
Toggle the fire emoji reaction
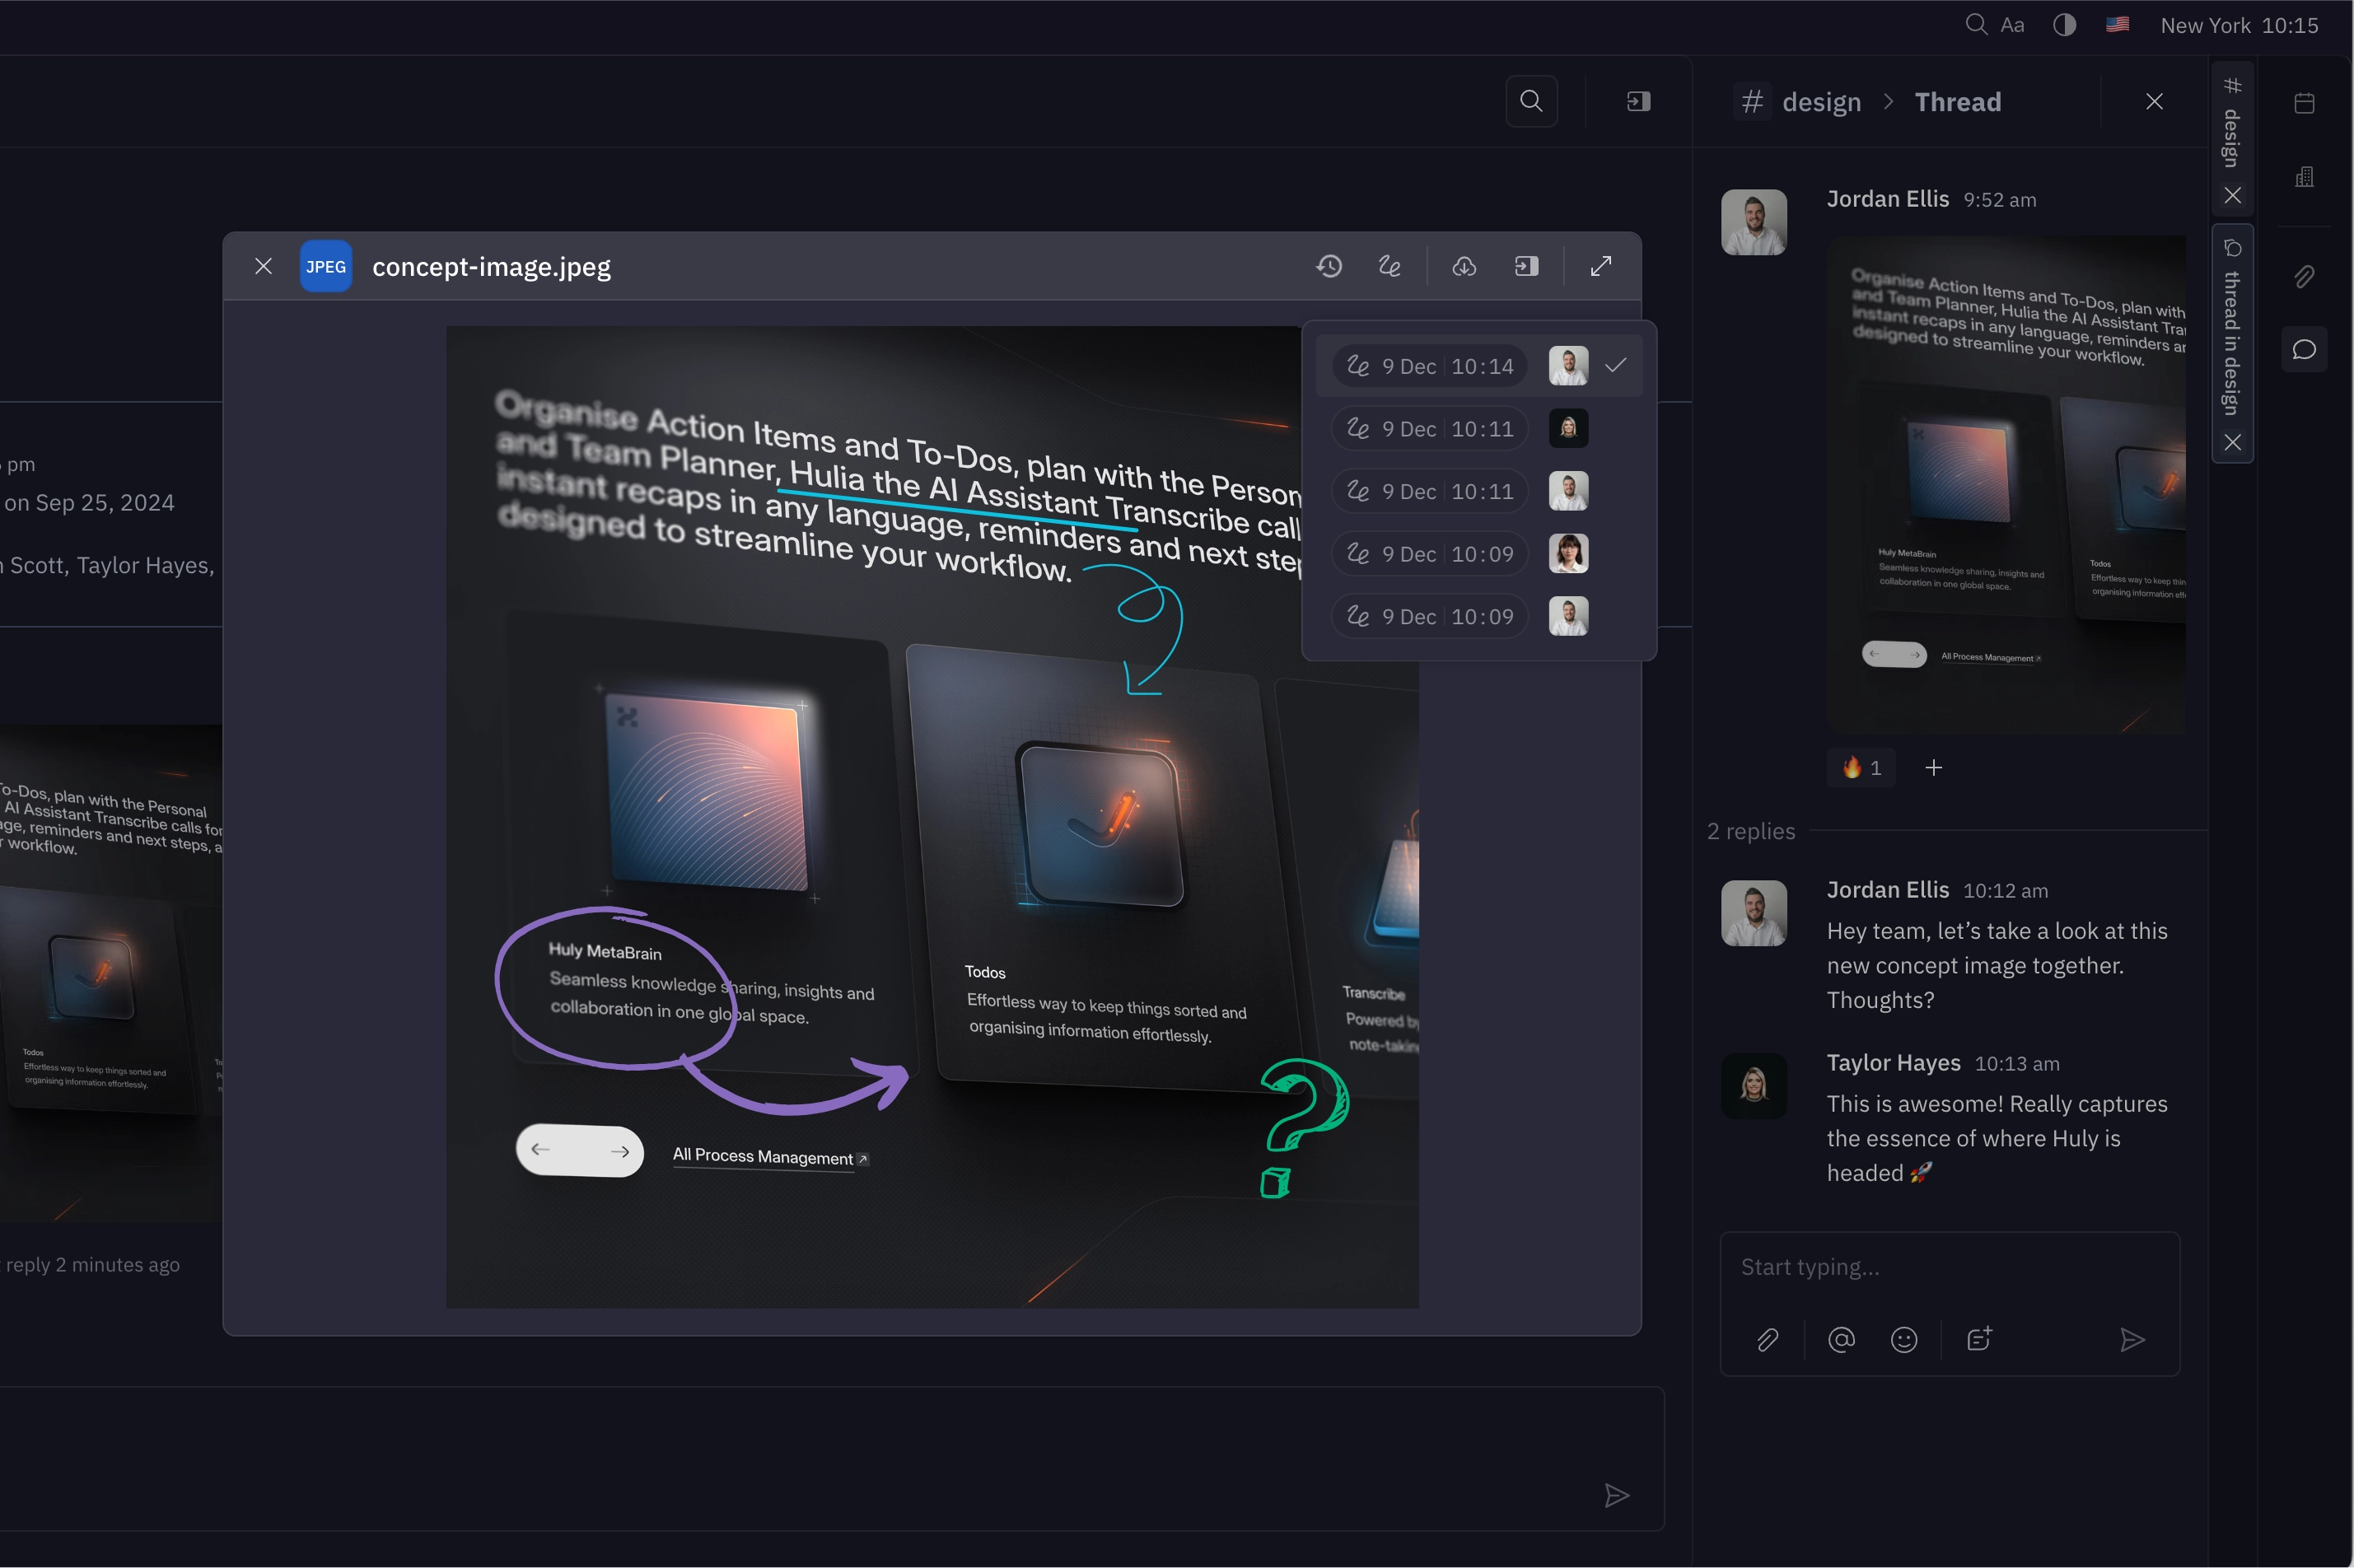[1861, 768]
